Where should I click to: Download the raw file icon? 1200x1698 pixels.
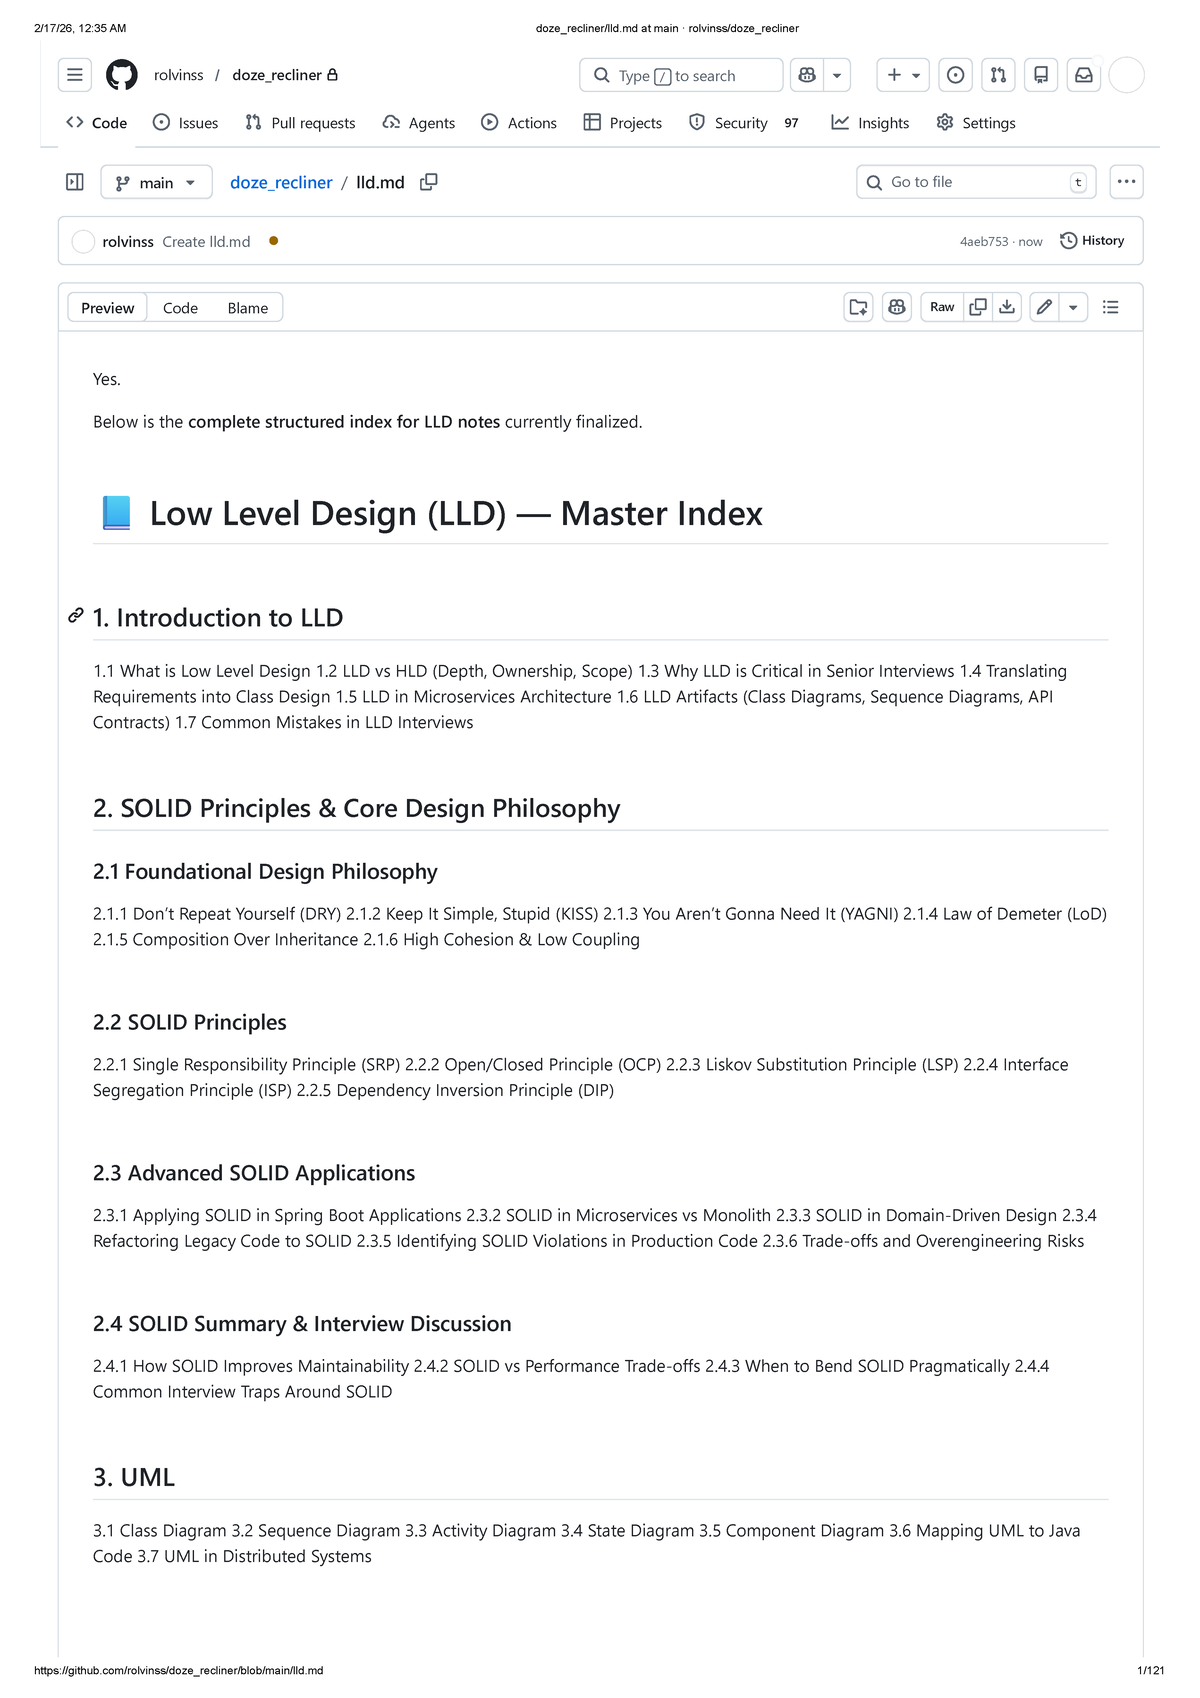pyautogui.click(x=1007, y=308)
